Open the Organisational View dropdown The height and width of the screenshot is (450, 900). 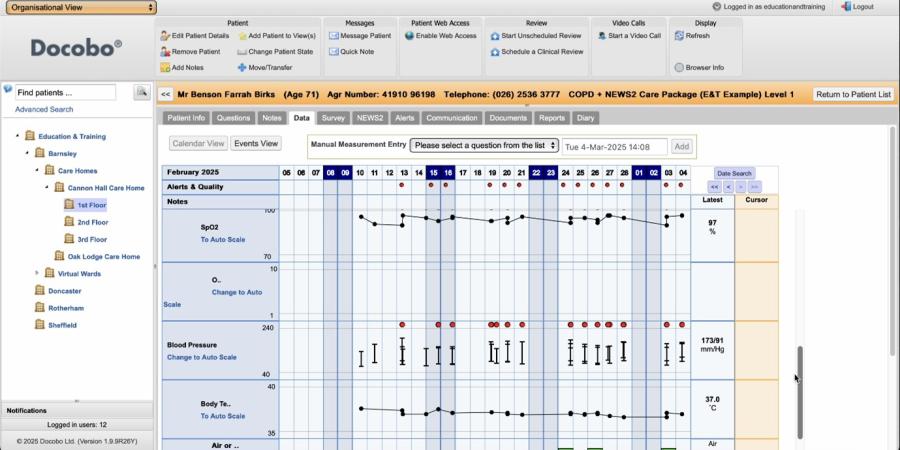81,7
